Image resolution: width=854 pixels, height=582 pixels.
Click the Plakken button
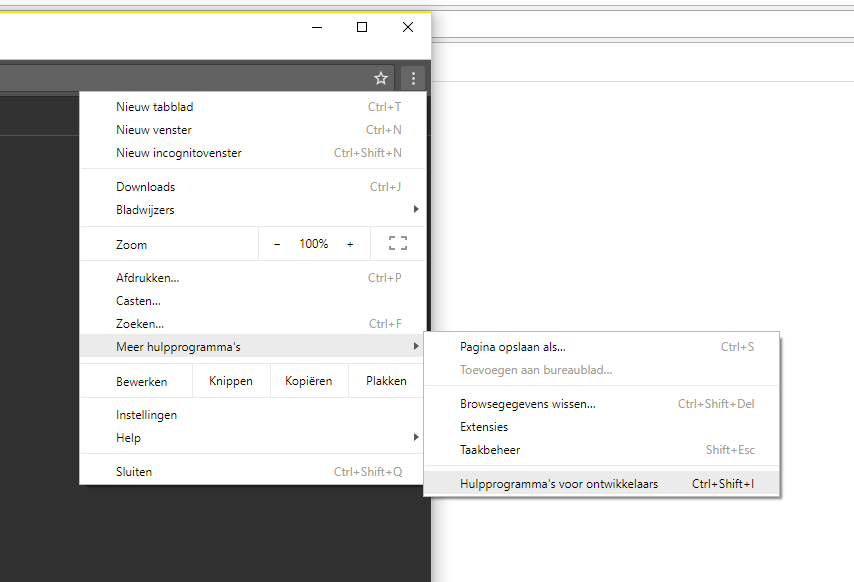(x=386, y=381)
